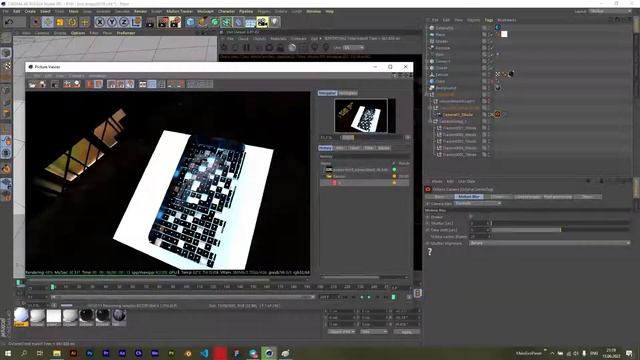Click the Navigator preview thumbnail

361,116
